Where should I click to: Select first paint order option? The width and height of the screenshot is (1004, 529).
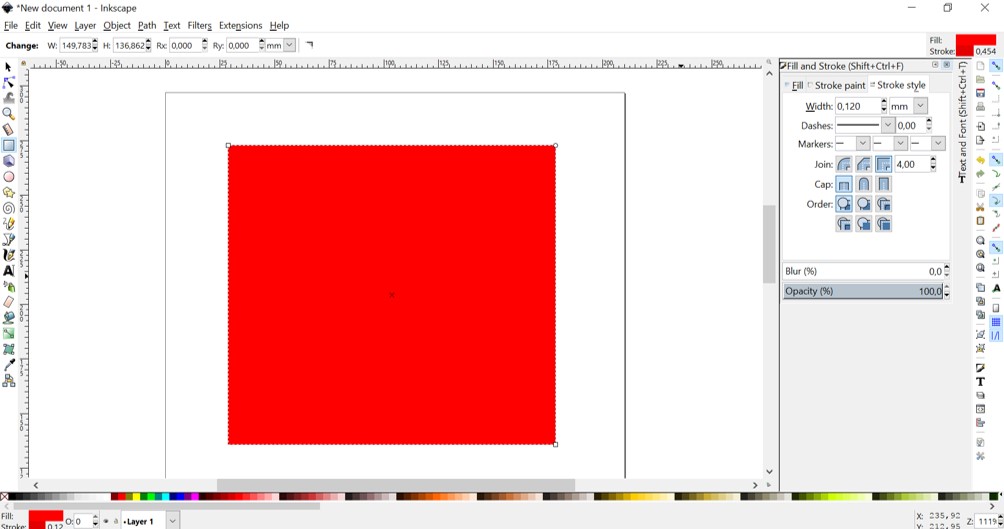pos(844,204)
